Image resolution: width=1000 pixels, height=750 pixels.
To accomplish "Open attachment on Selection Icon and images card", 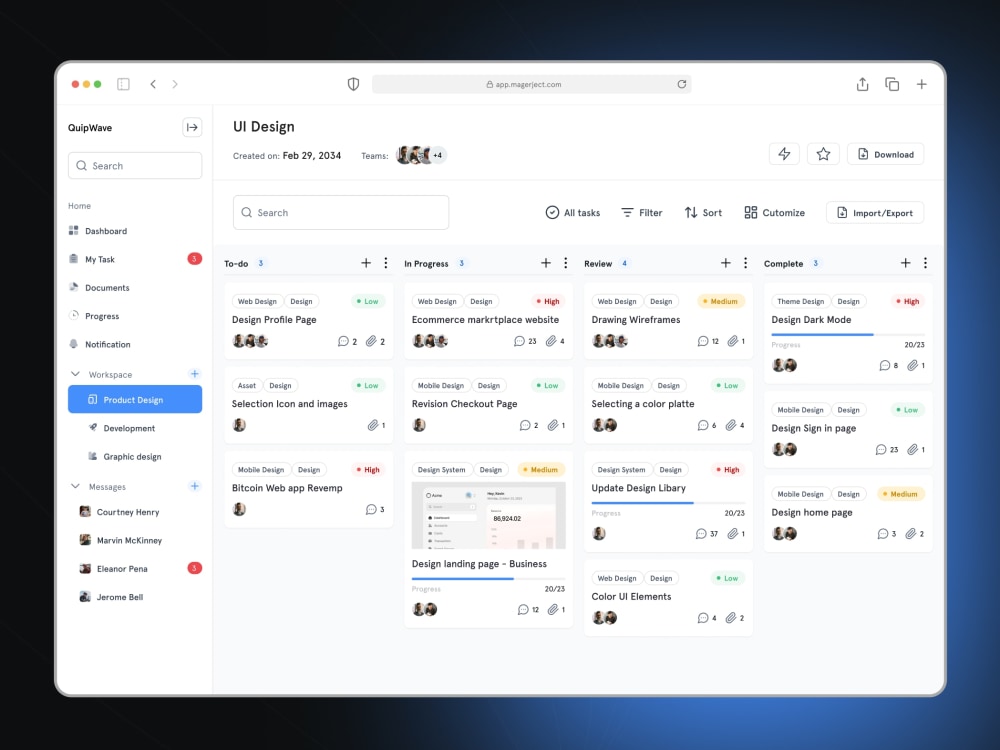I will coord(376,425).
